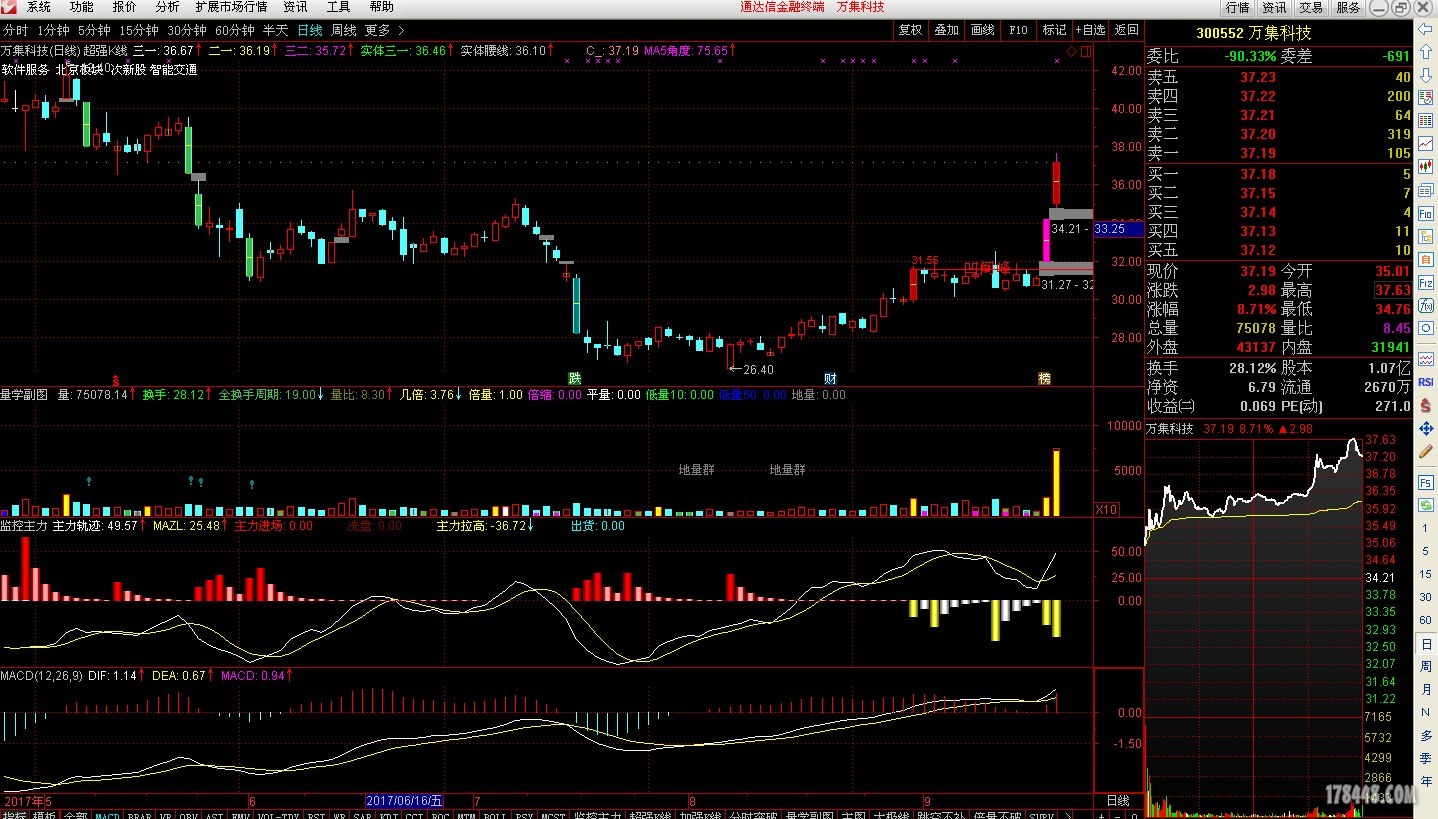This screenshot has height=819, width=1438.
Task: Select the 量学副图 indicator tab
Action: point(810,814)
